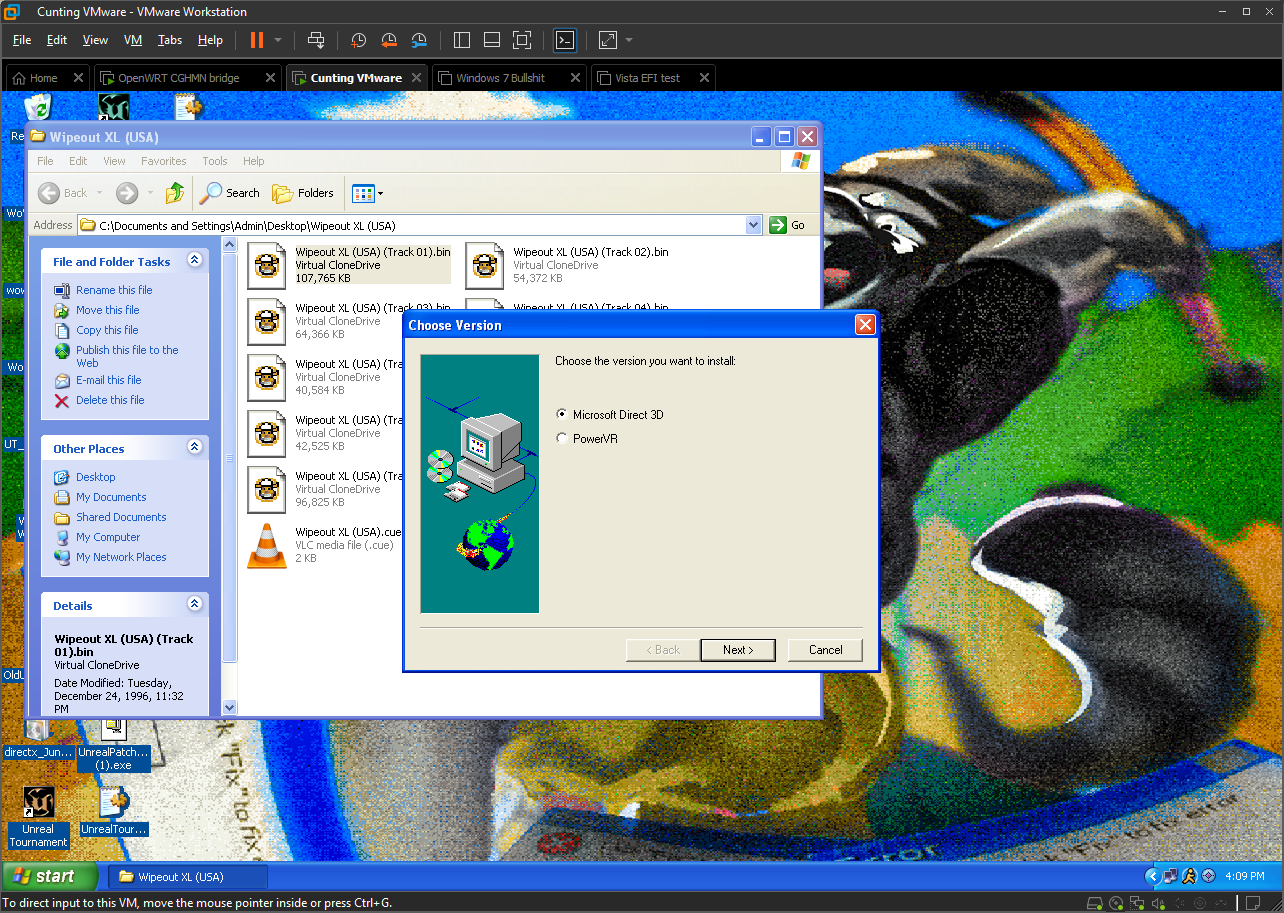
Task: Open the VMware power options dropdown arrow
Action: click(278, 40)
